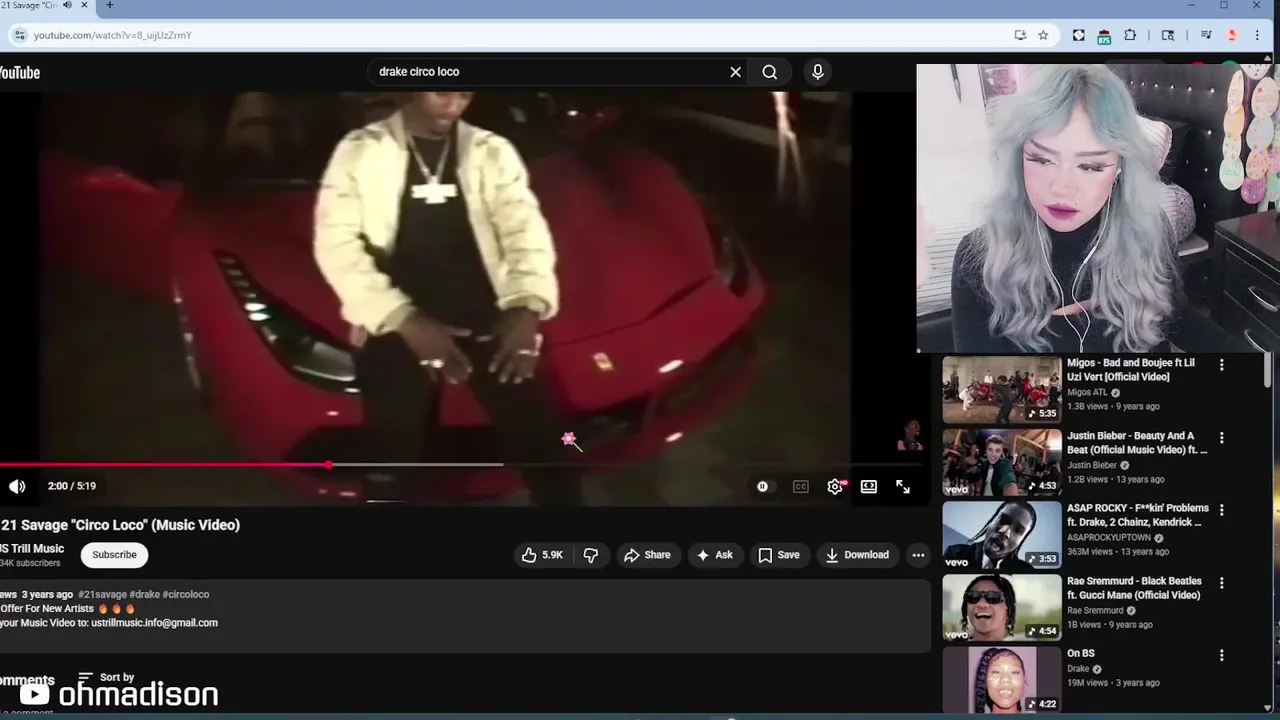Open the US Trill Music channel page

[32, 548]
